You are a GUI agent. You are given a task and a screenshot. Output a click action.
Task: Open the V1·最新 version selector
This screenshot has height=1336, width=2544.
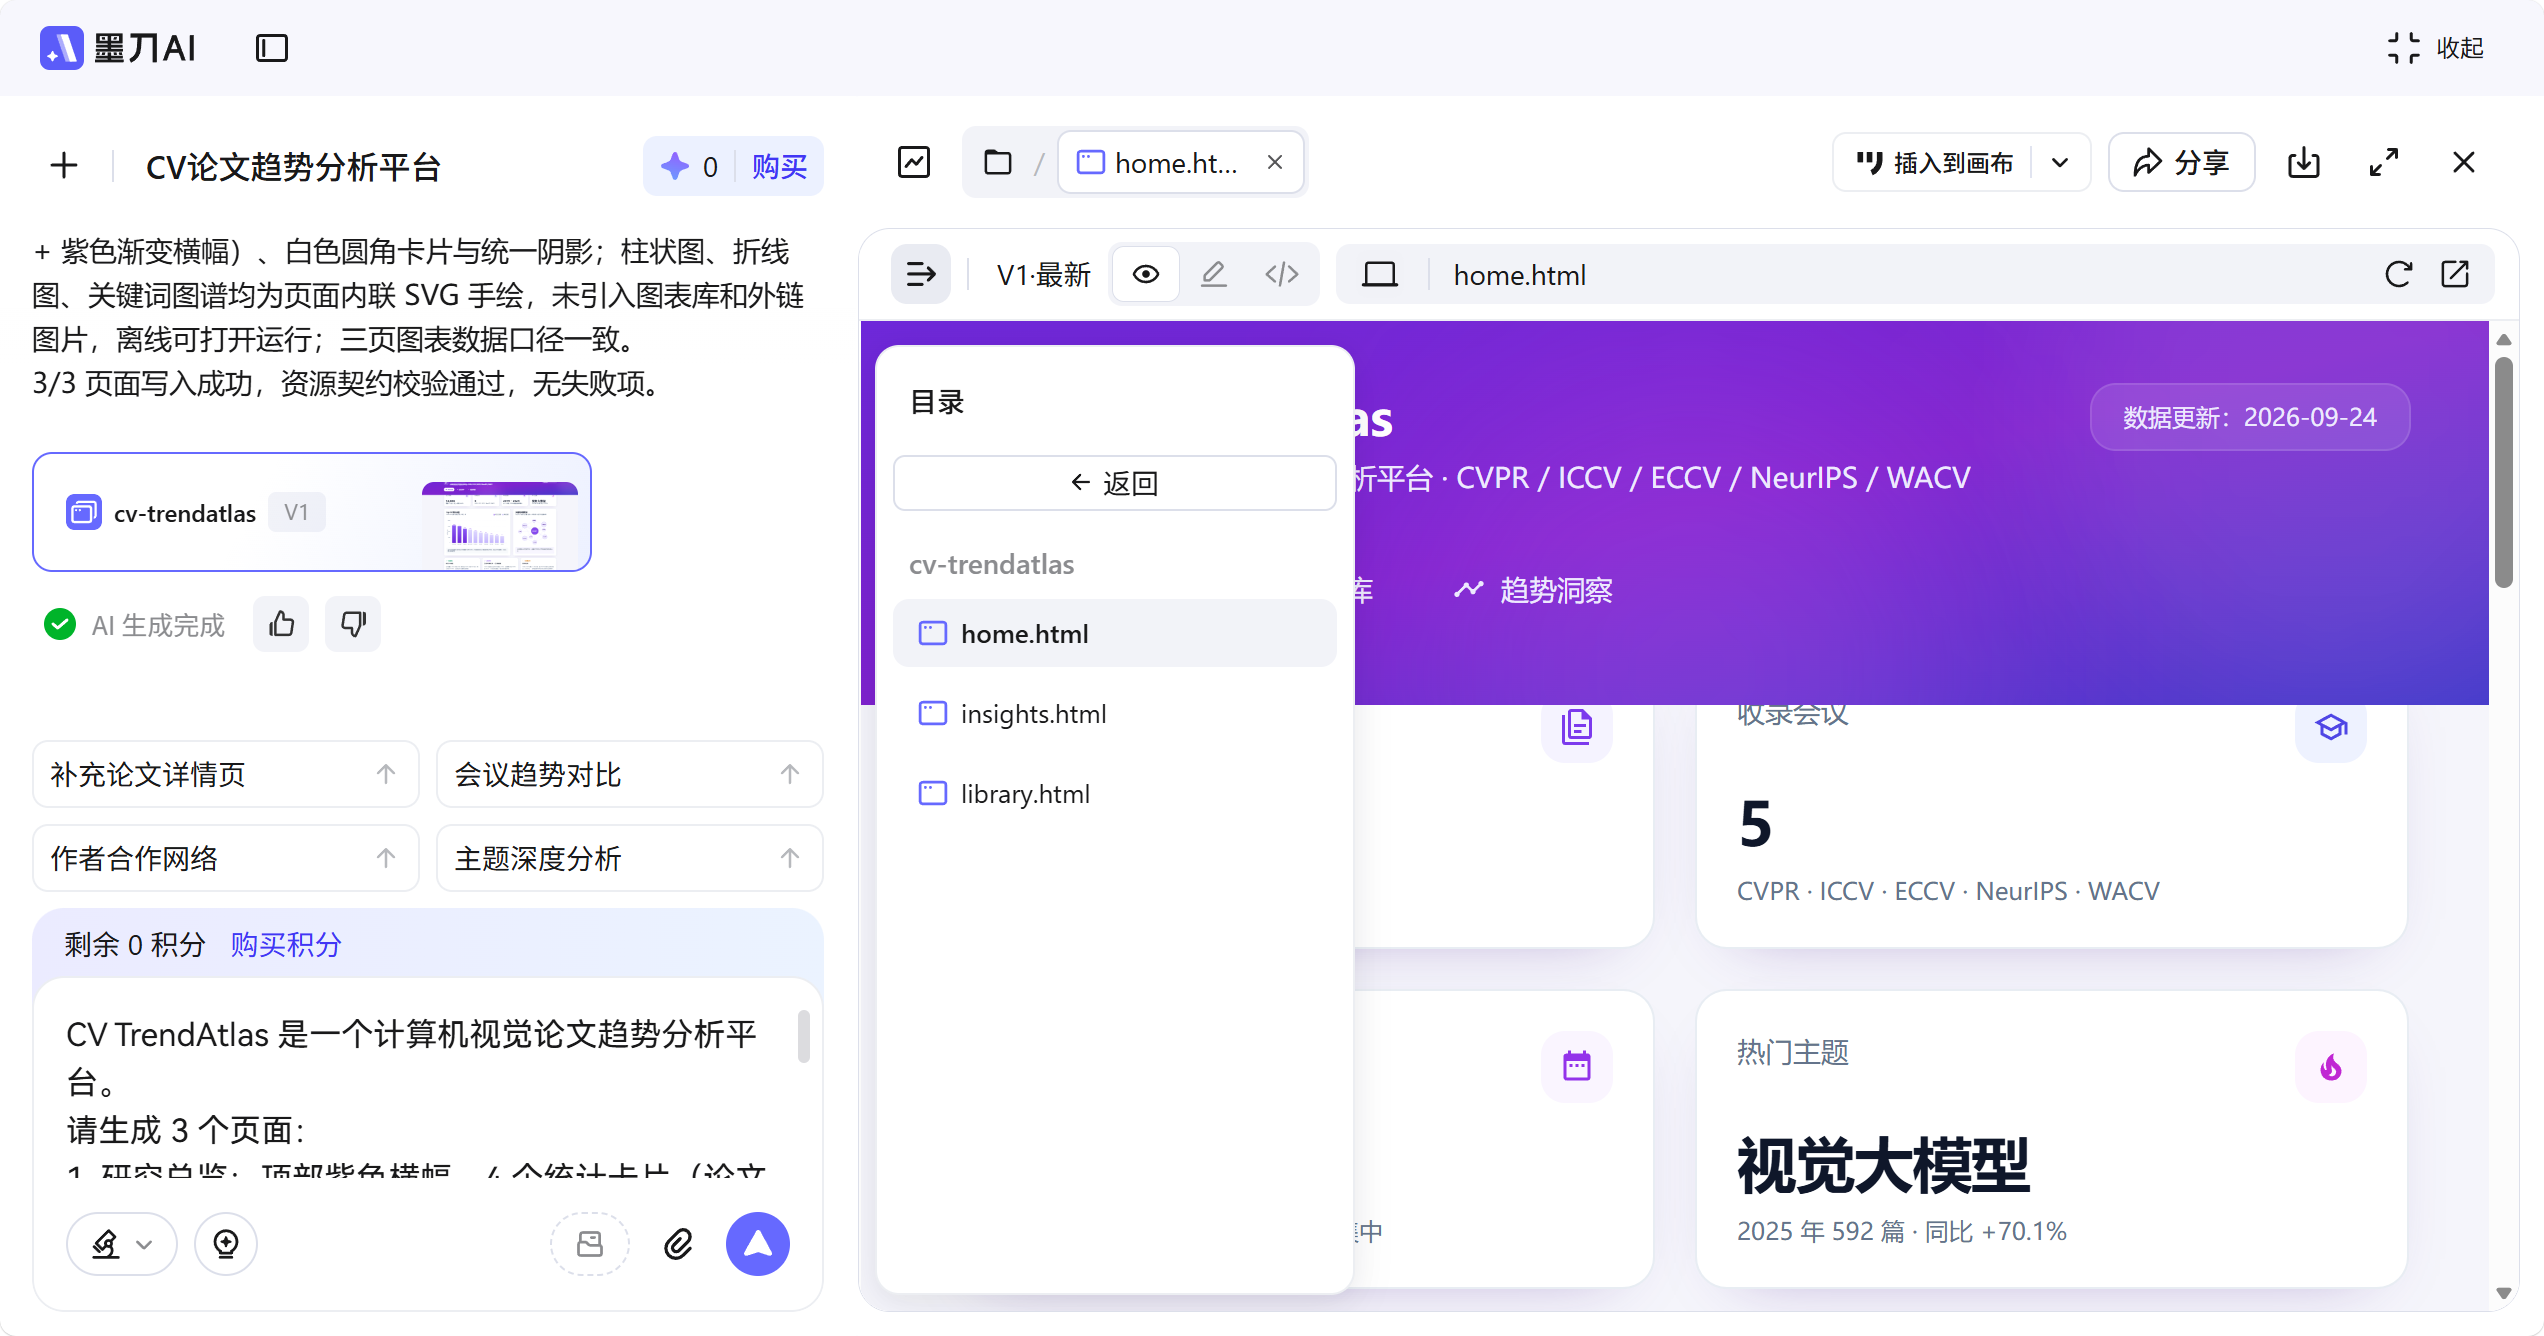1044,275
